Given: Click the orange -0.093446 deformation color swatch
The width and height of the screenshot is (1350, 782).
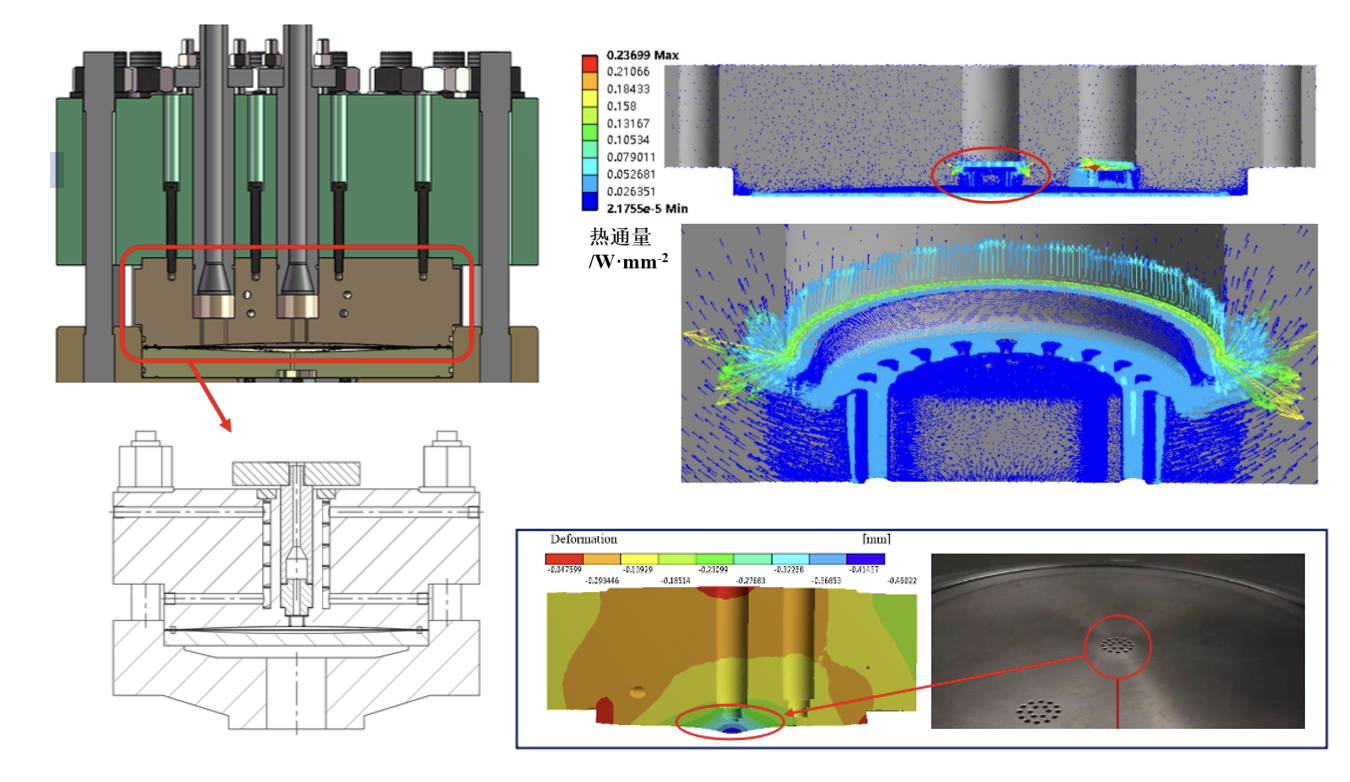Looking at the screenshot, I should [x=603, y=558].
